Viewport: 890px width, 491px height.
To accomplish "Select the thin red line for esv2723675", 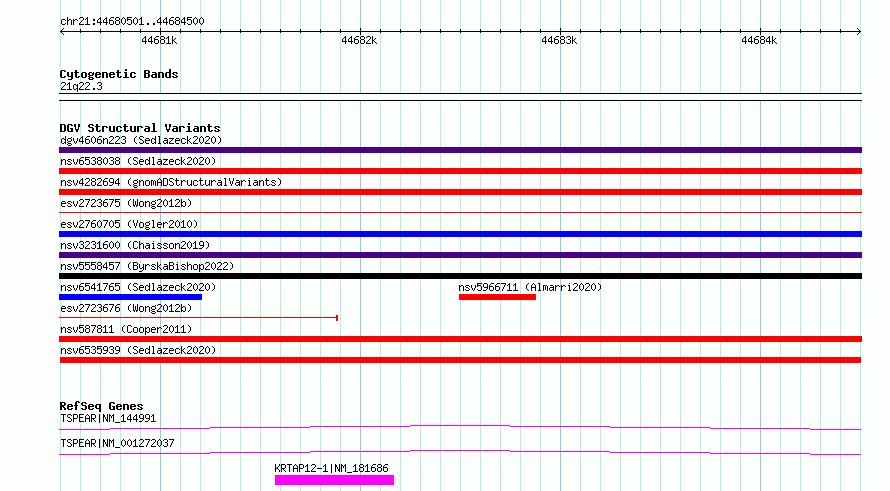I will (460, 213).
